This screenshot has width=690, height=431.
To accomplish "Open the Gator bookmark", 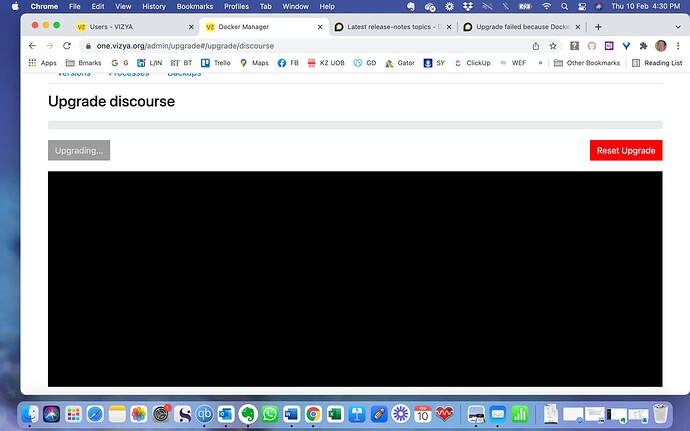I will pos(400,63).
